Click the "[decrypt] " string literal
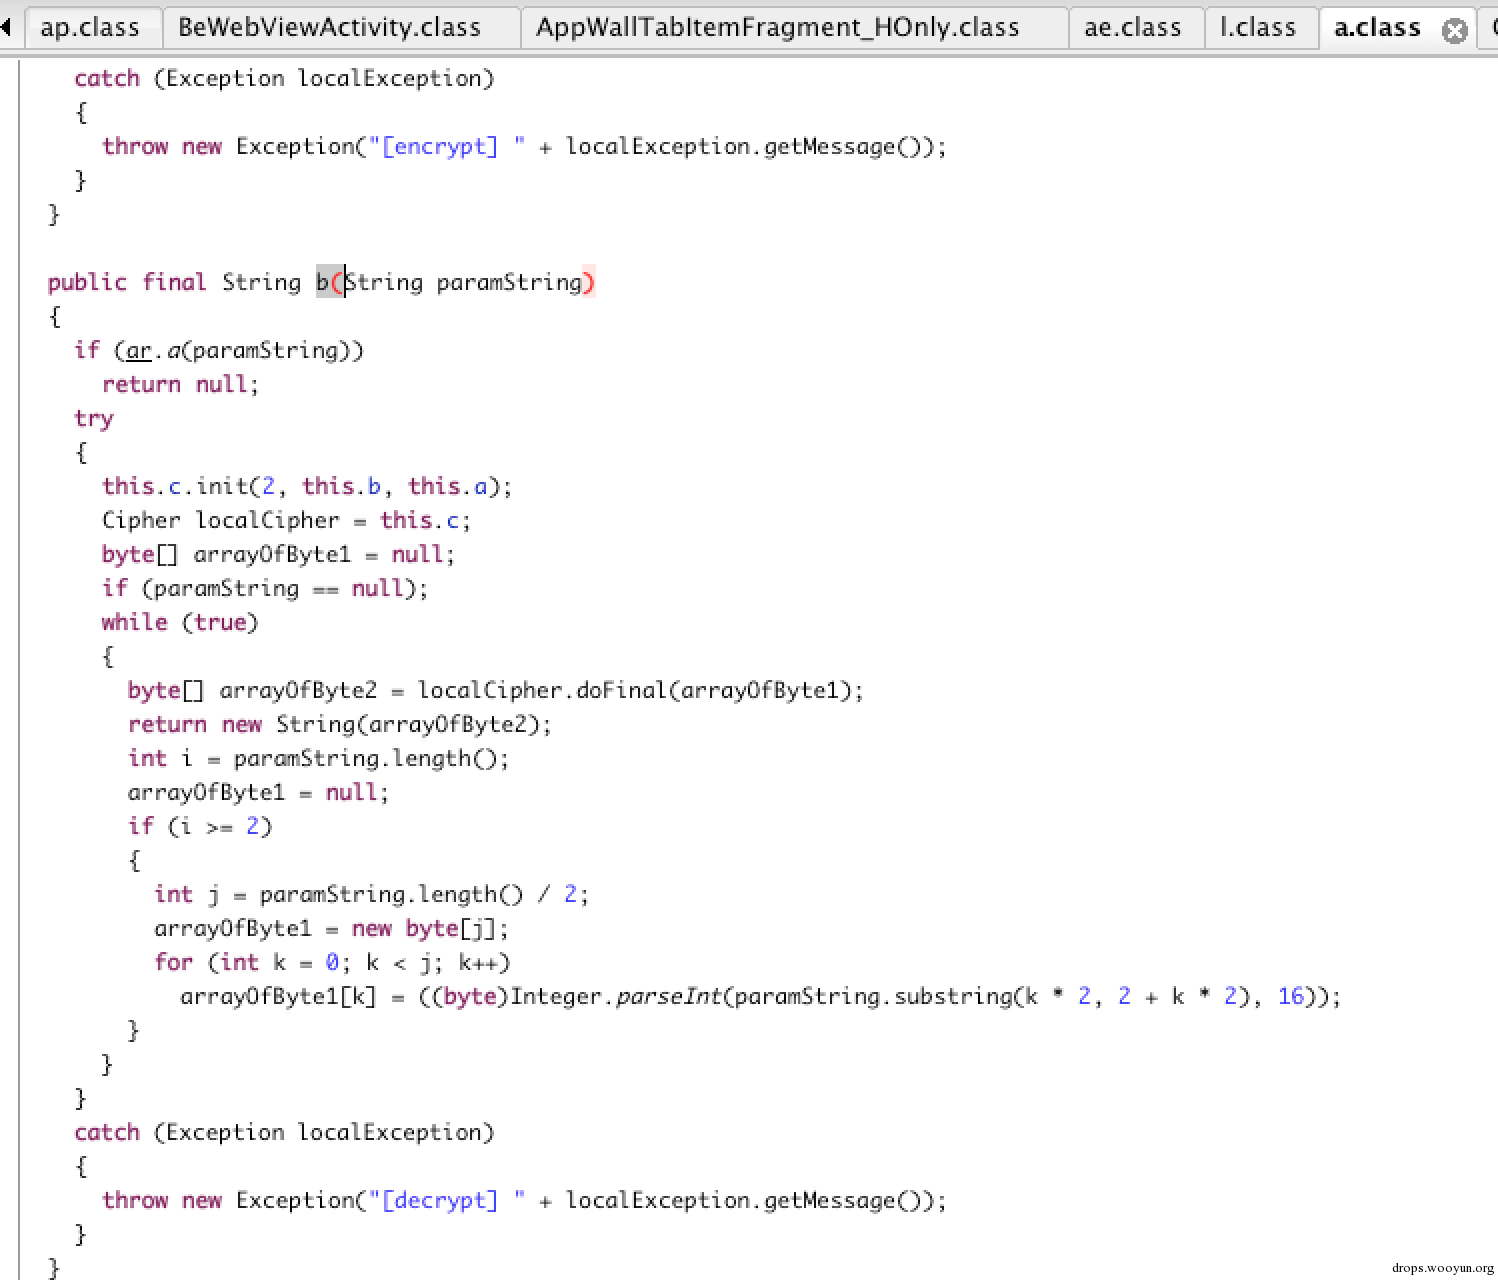Viewport: 1498px width, 1280px height. coord(447,1200)
